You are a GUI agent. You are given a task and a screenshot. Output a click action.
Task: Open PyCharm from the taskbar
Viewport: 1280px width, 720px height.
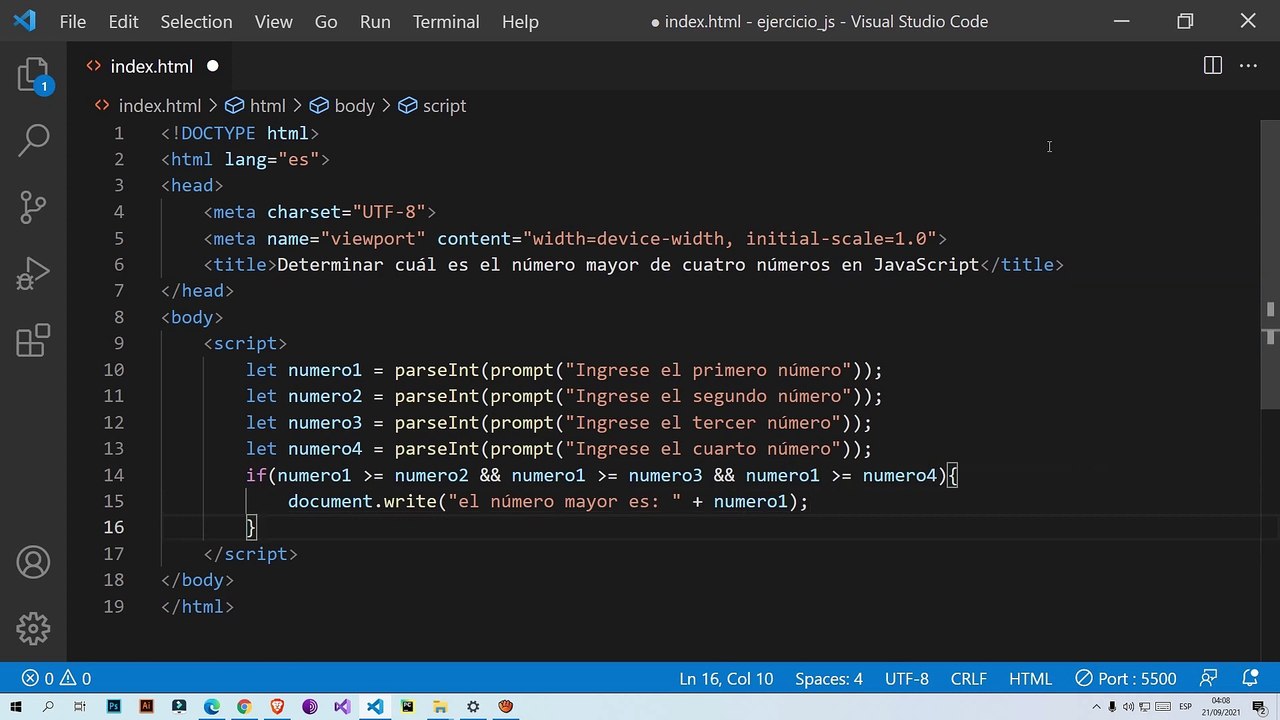click(x=407, y=707)
